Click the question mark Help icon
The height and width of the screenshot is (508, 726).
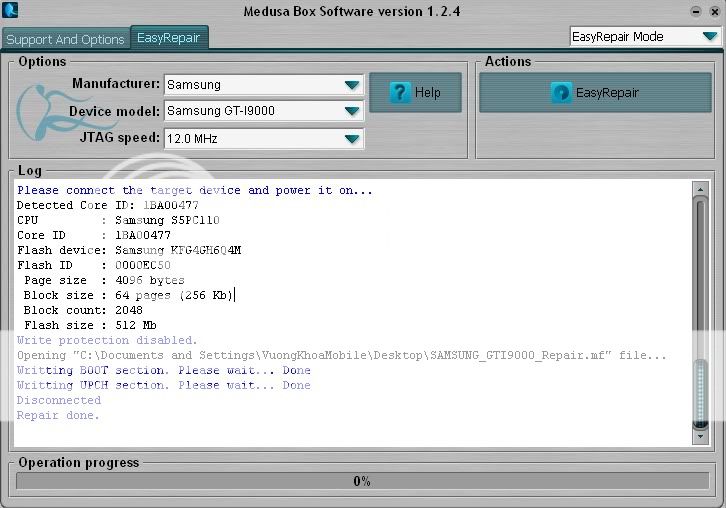[400, 93]
